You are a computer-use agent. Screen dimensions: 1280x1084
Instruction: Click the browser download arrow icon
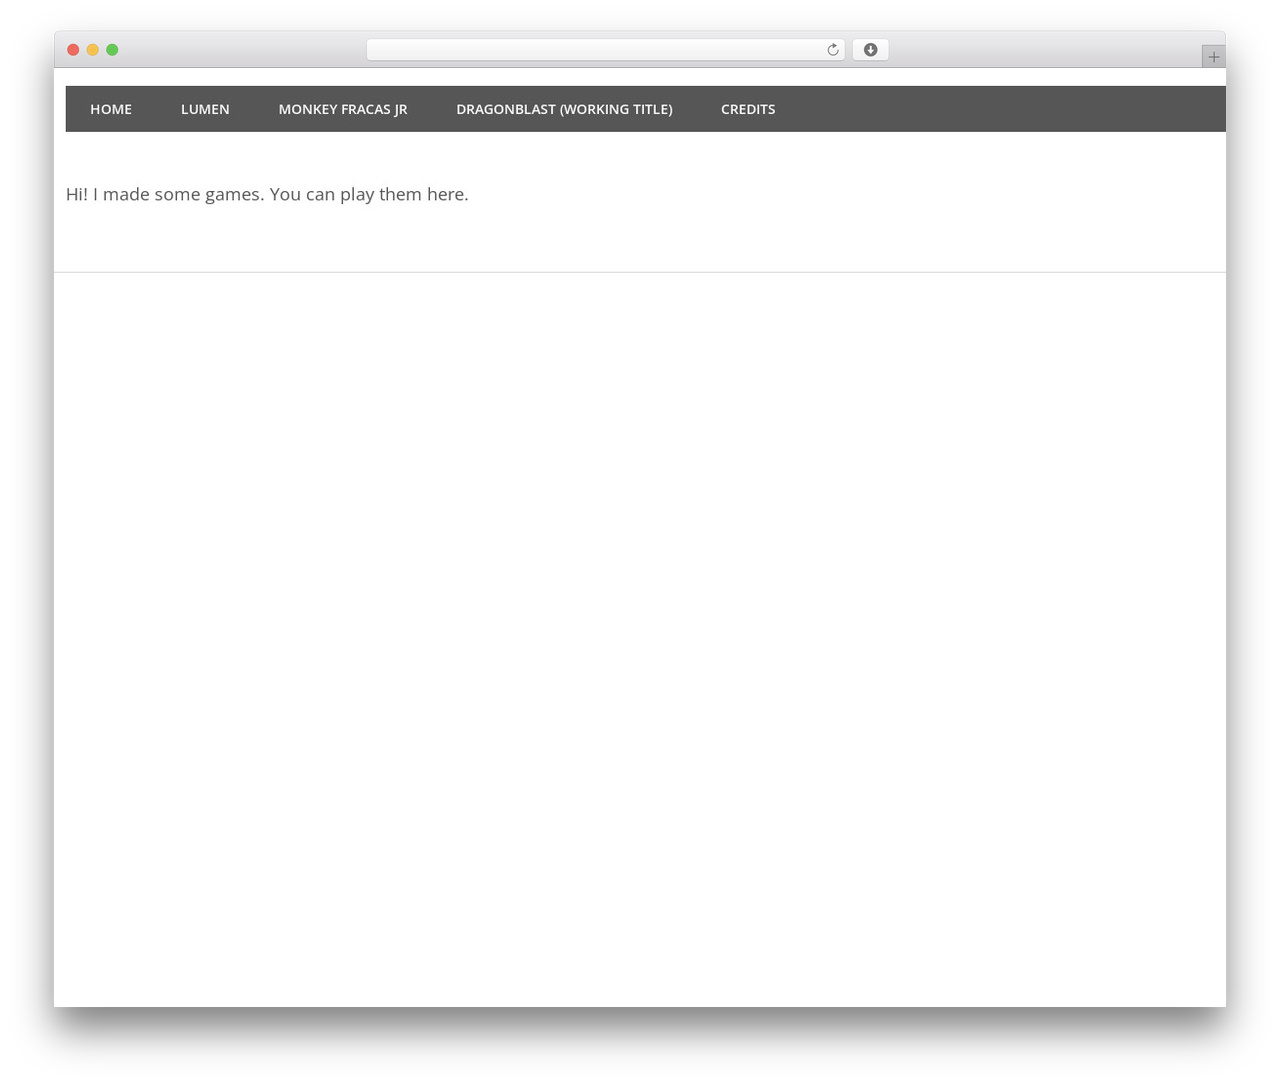(x=870, y=50)
